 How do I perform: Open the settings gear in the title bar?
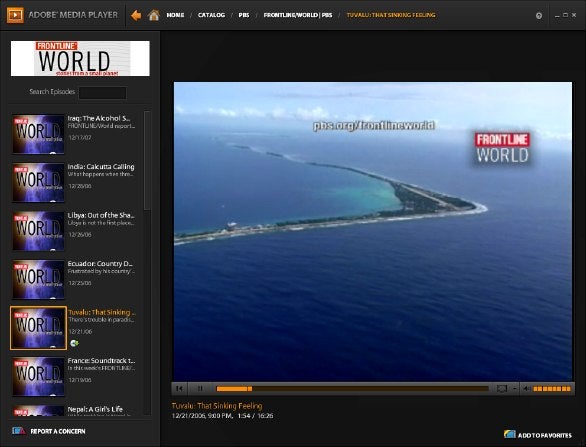[x=539, y=16]
